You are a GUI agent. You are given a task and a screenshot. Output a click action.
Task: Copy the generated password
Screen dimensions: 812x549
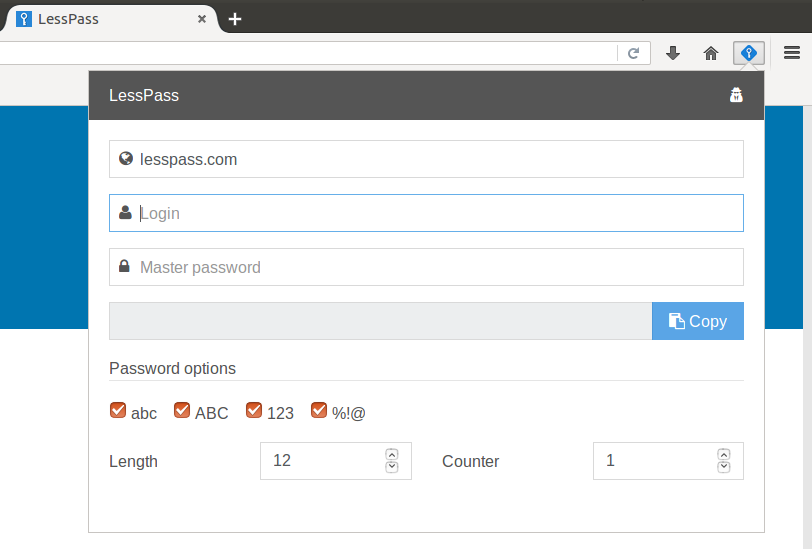(x=698, y=321)
